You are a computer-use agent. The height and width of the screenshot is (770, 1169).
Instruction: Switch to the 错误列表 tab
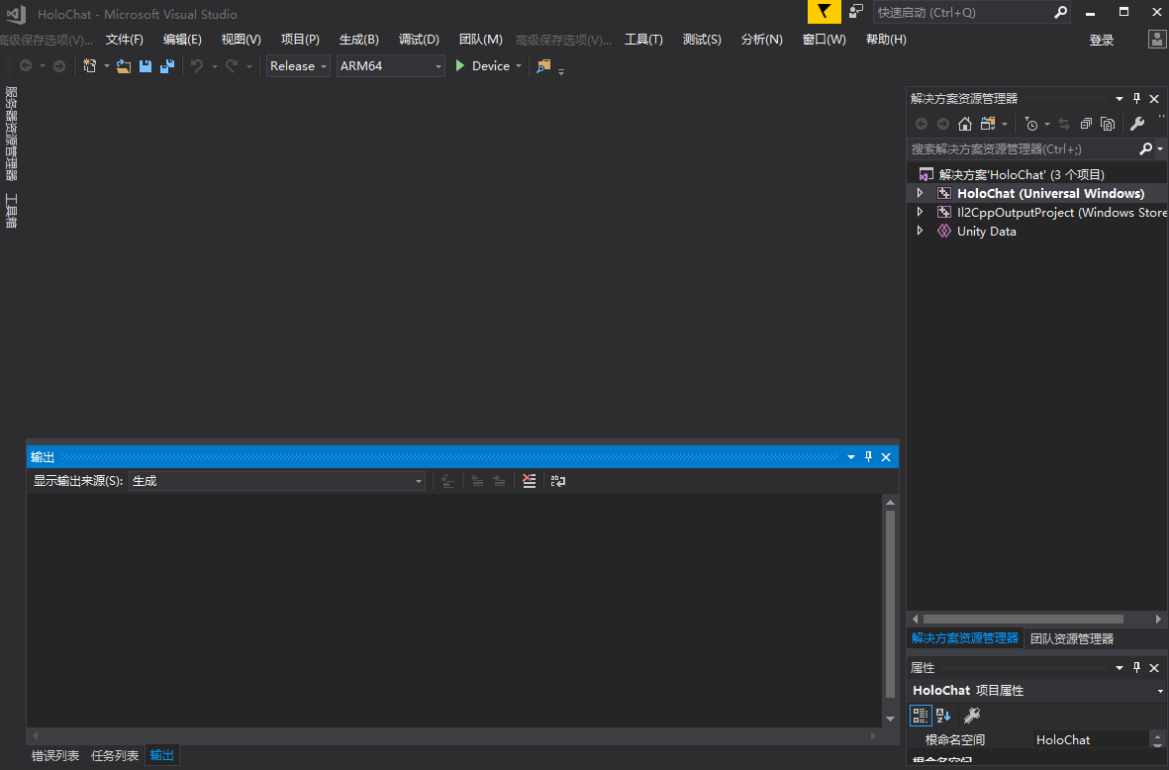55,755
